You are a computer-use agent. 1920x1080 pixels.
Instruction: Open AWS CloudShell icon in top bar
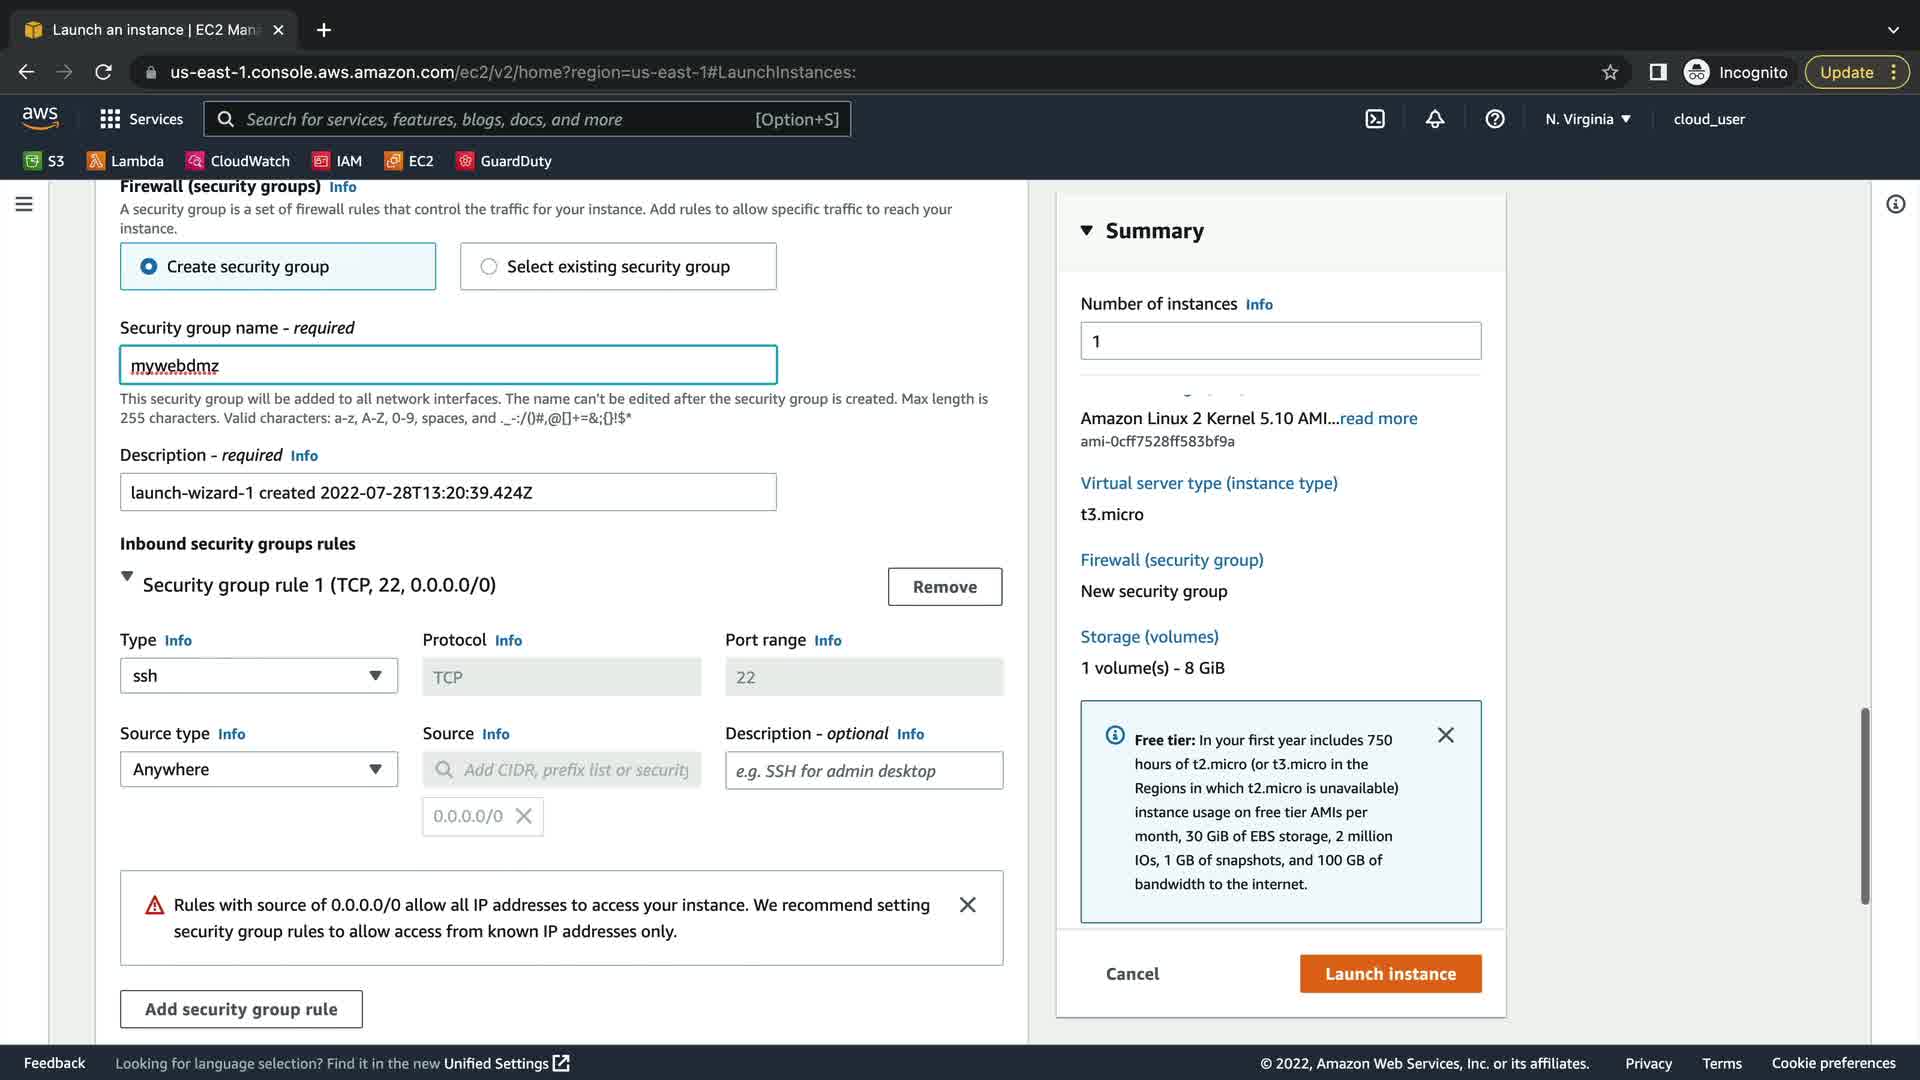coord(1375,119)
